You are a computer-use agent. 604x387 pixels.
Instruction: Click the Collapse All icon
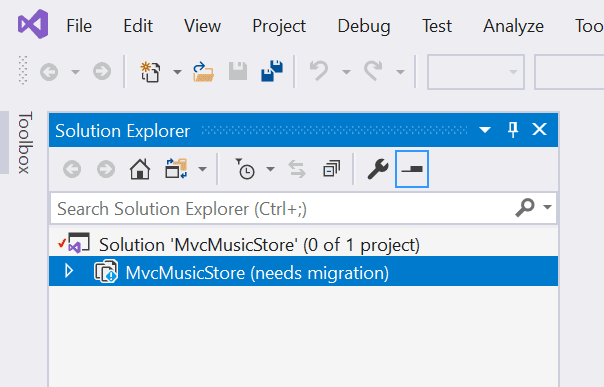[331, 169]
